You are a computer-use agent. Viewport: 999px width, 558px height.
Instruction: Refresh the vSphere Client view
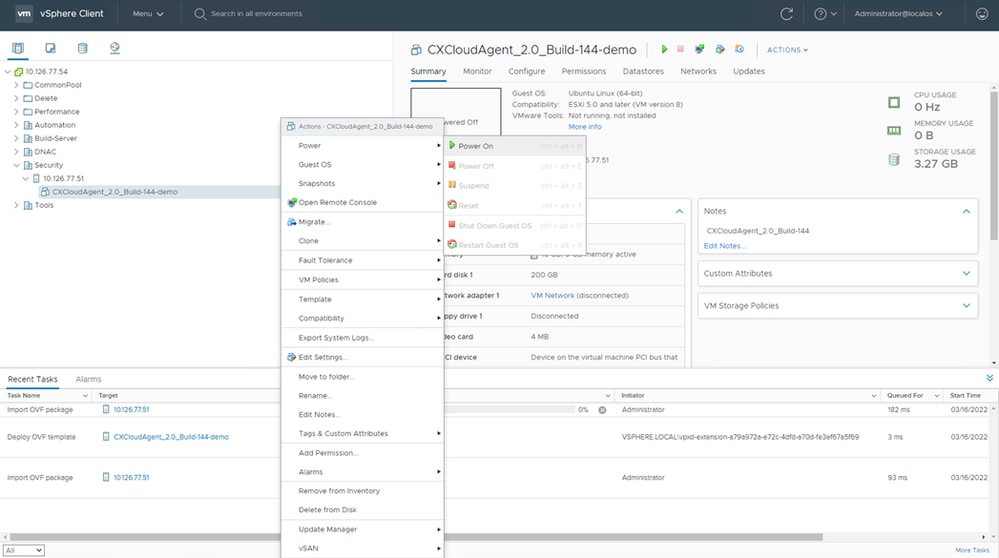[786, 13]
